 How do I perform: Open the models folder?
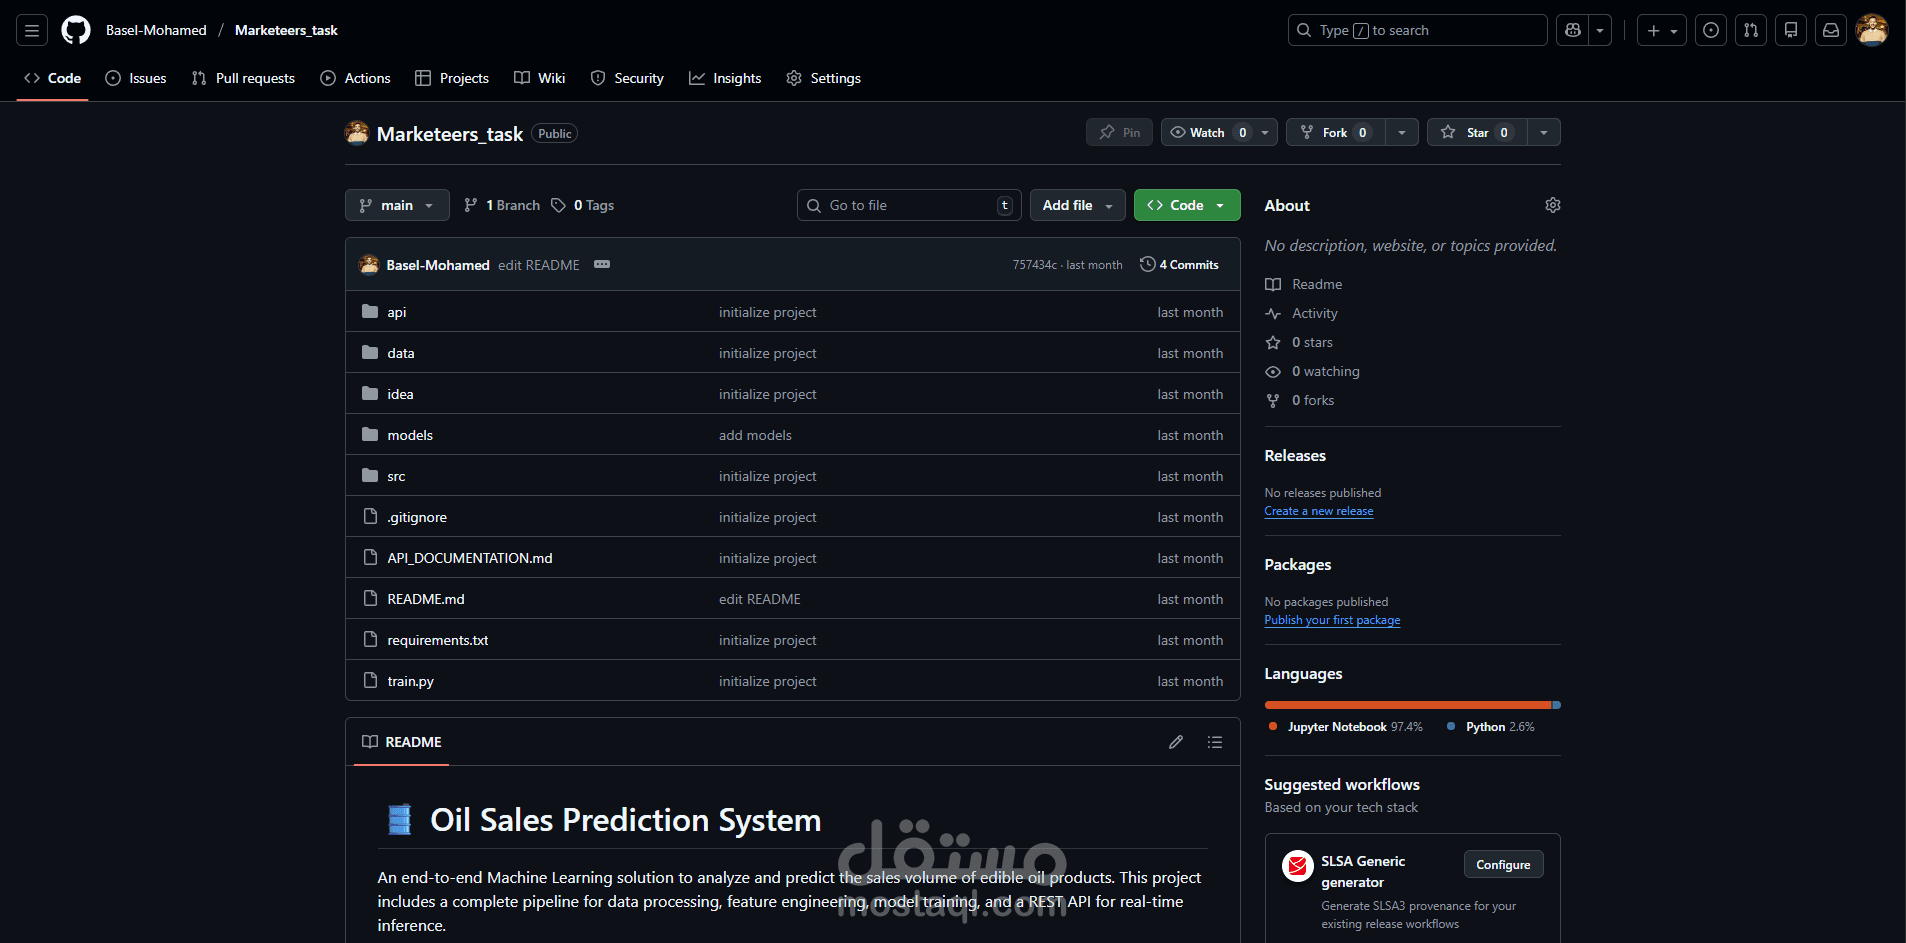(409, 435)
